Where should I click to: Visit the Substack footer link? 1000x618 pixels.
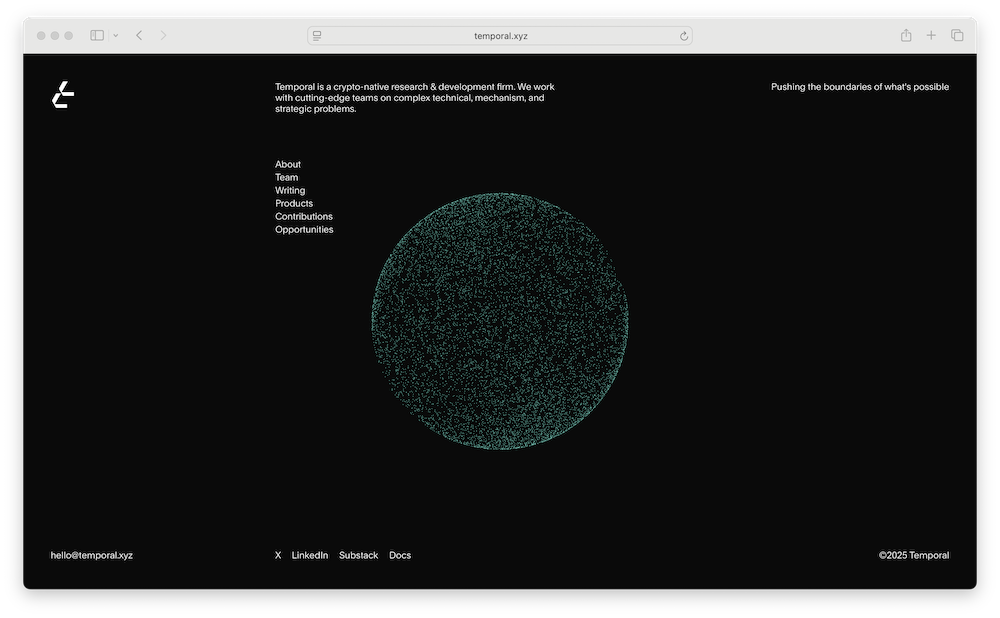click(x=358, y=555)
